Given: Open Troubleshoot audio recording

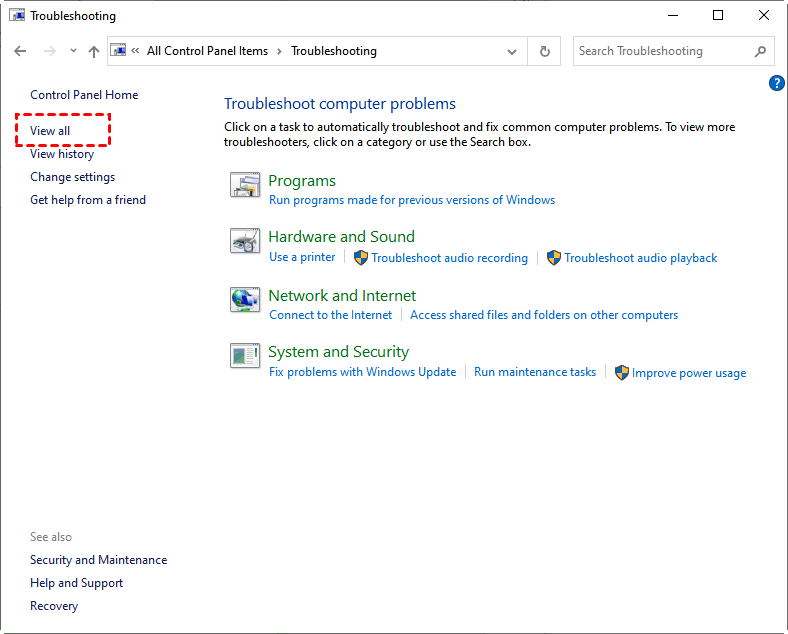Looking at the screenshot, I should pos(449,258).
